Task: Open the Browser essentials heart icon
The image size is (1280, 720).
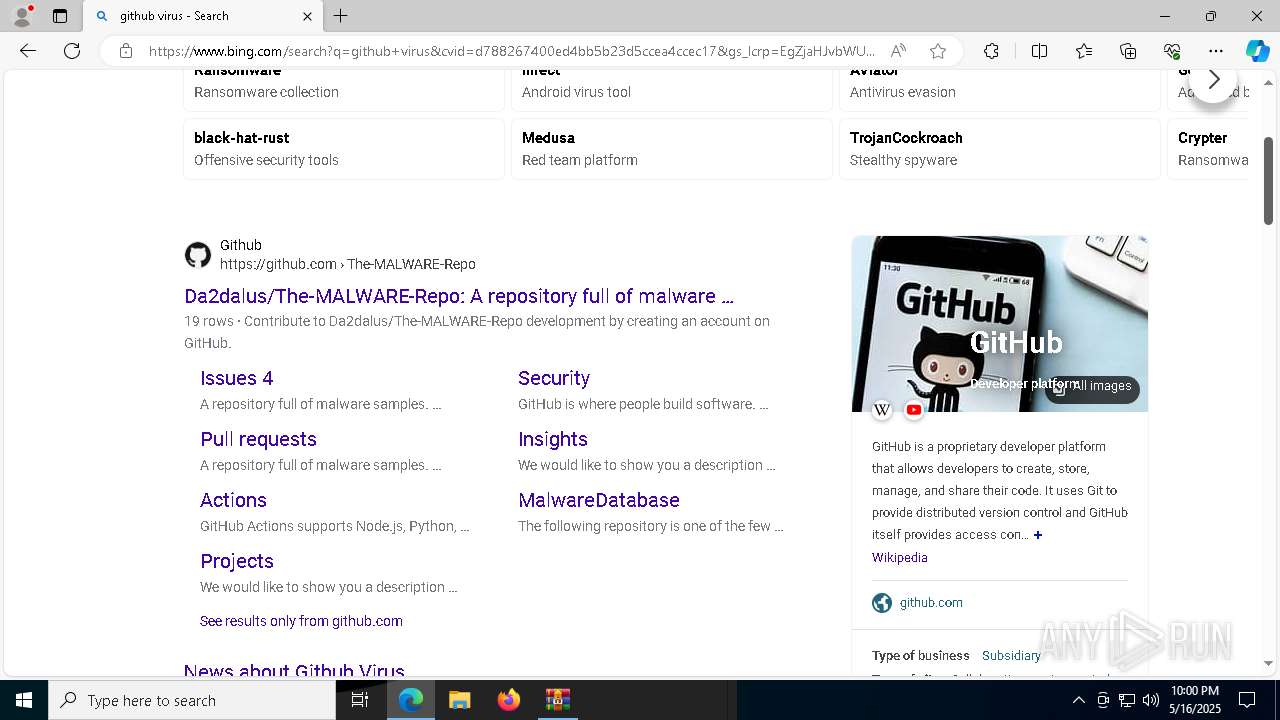Action: pos(1172,51)
